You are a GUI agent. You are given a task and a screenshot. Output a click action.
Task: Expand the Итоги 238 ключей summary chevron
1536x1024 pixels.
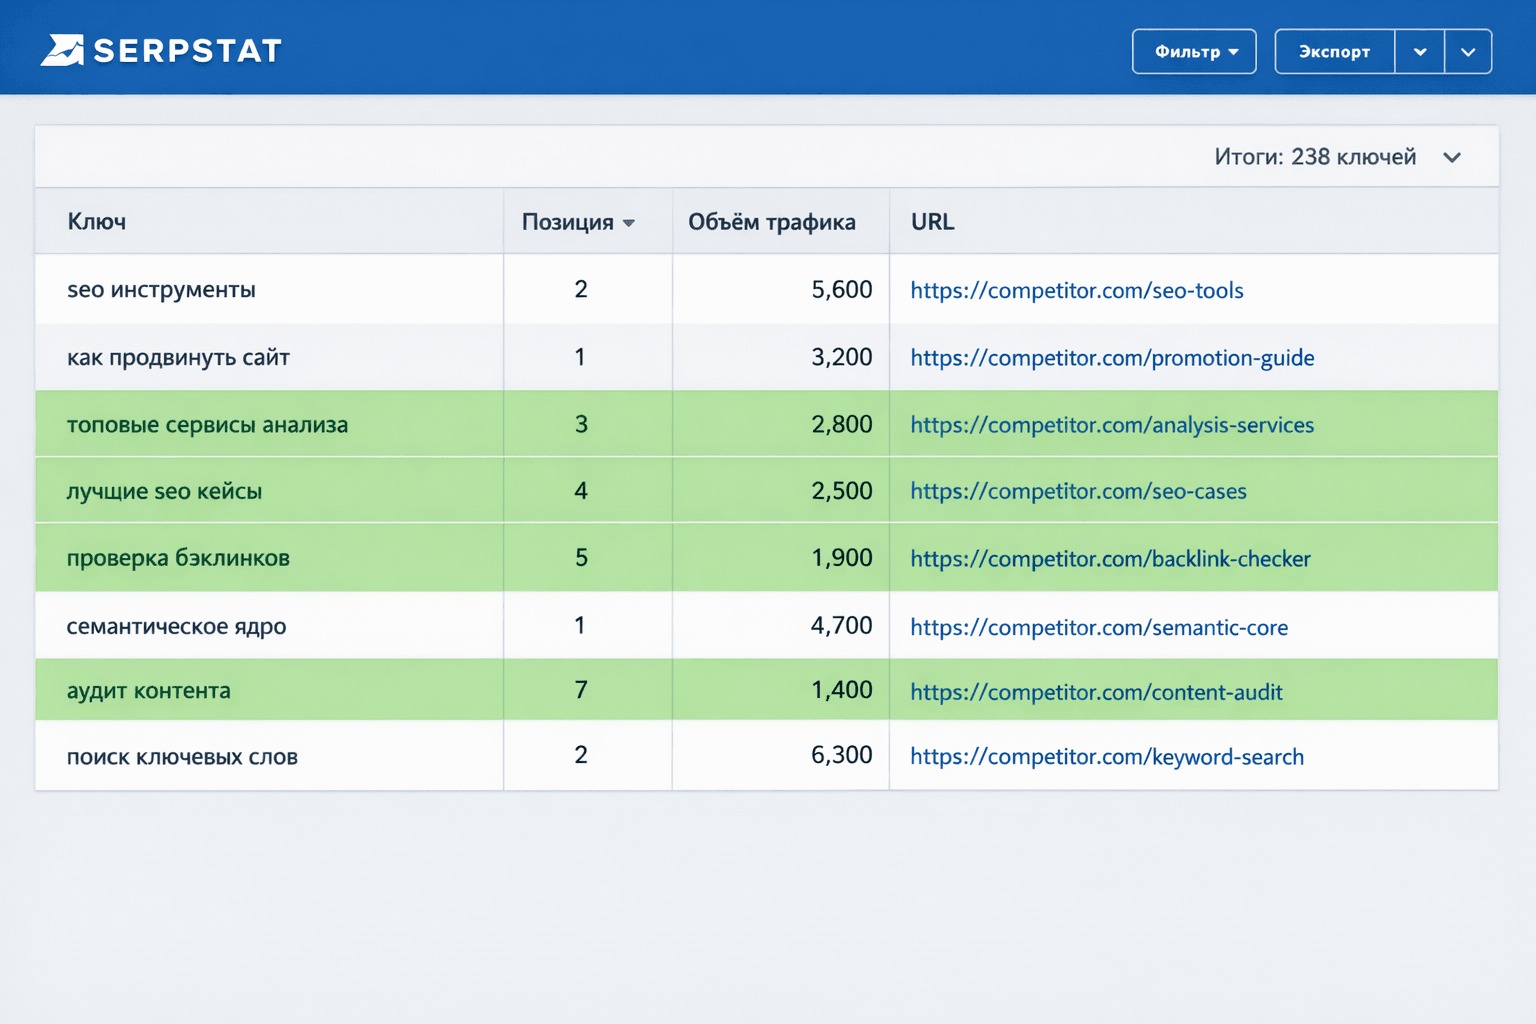tap(1452, 157)
